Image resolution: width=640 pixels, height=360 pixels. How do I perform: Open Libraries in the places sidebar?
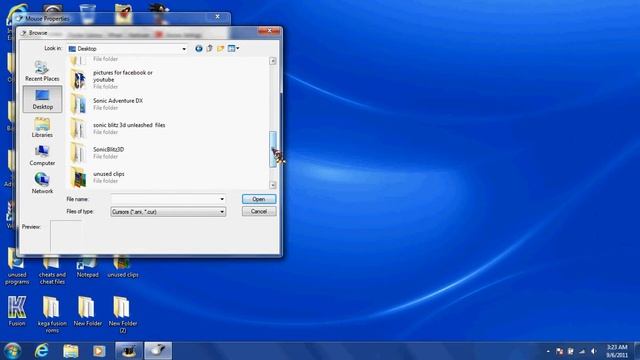42,127
